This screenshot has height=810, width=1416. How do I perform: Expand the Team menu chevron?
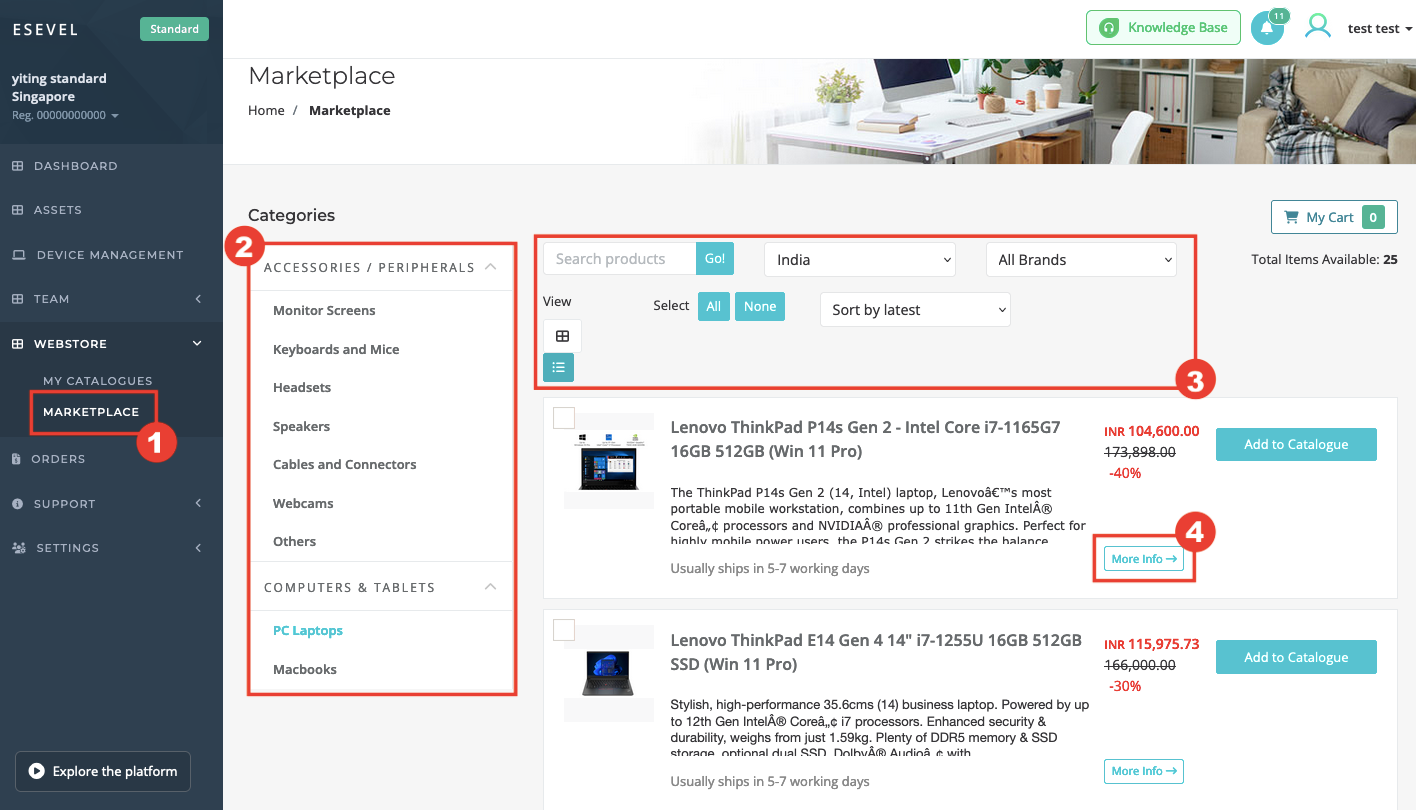tap(198, 299)
